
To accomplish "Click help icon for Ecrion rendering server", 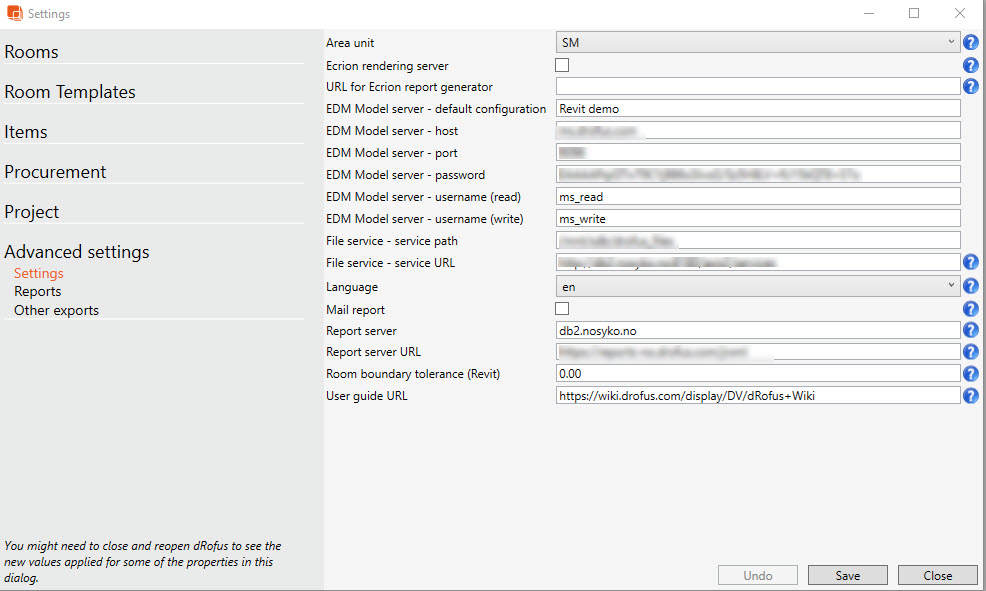I will (970, 65).
